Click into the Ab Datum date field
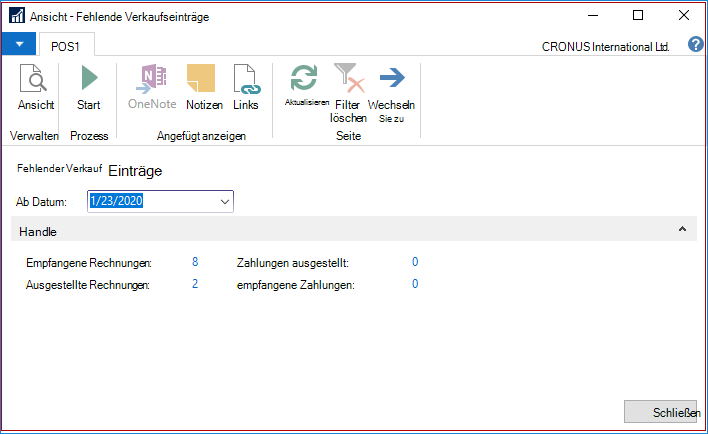 point(153,201)
